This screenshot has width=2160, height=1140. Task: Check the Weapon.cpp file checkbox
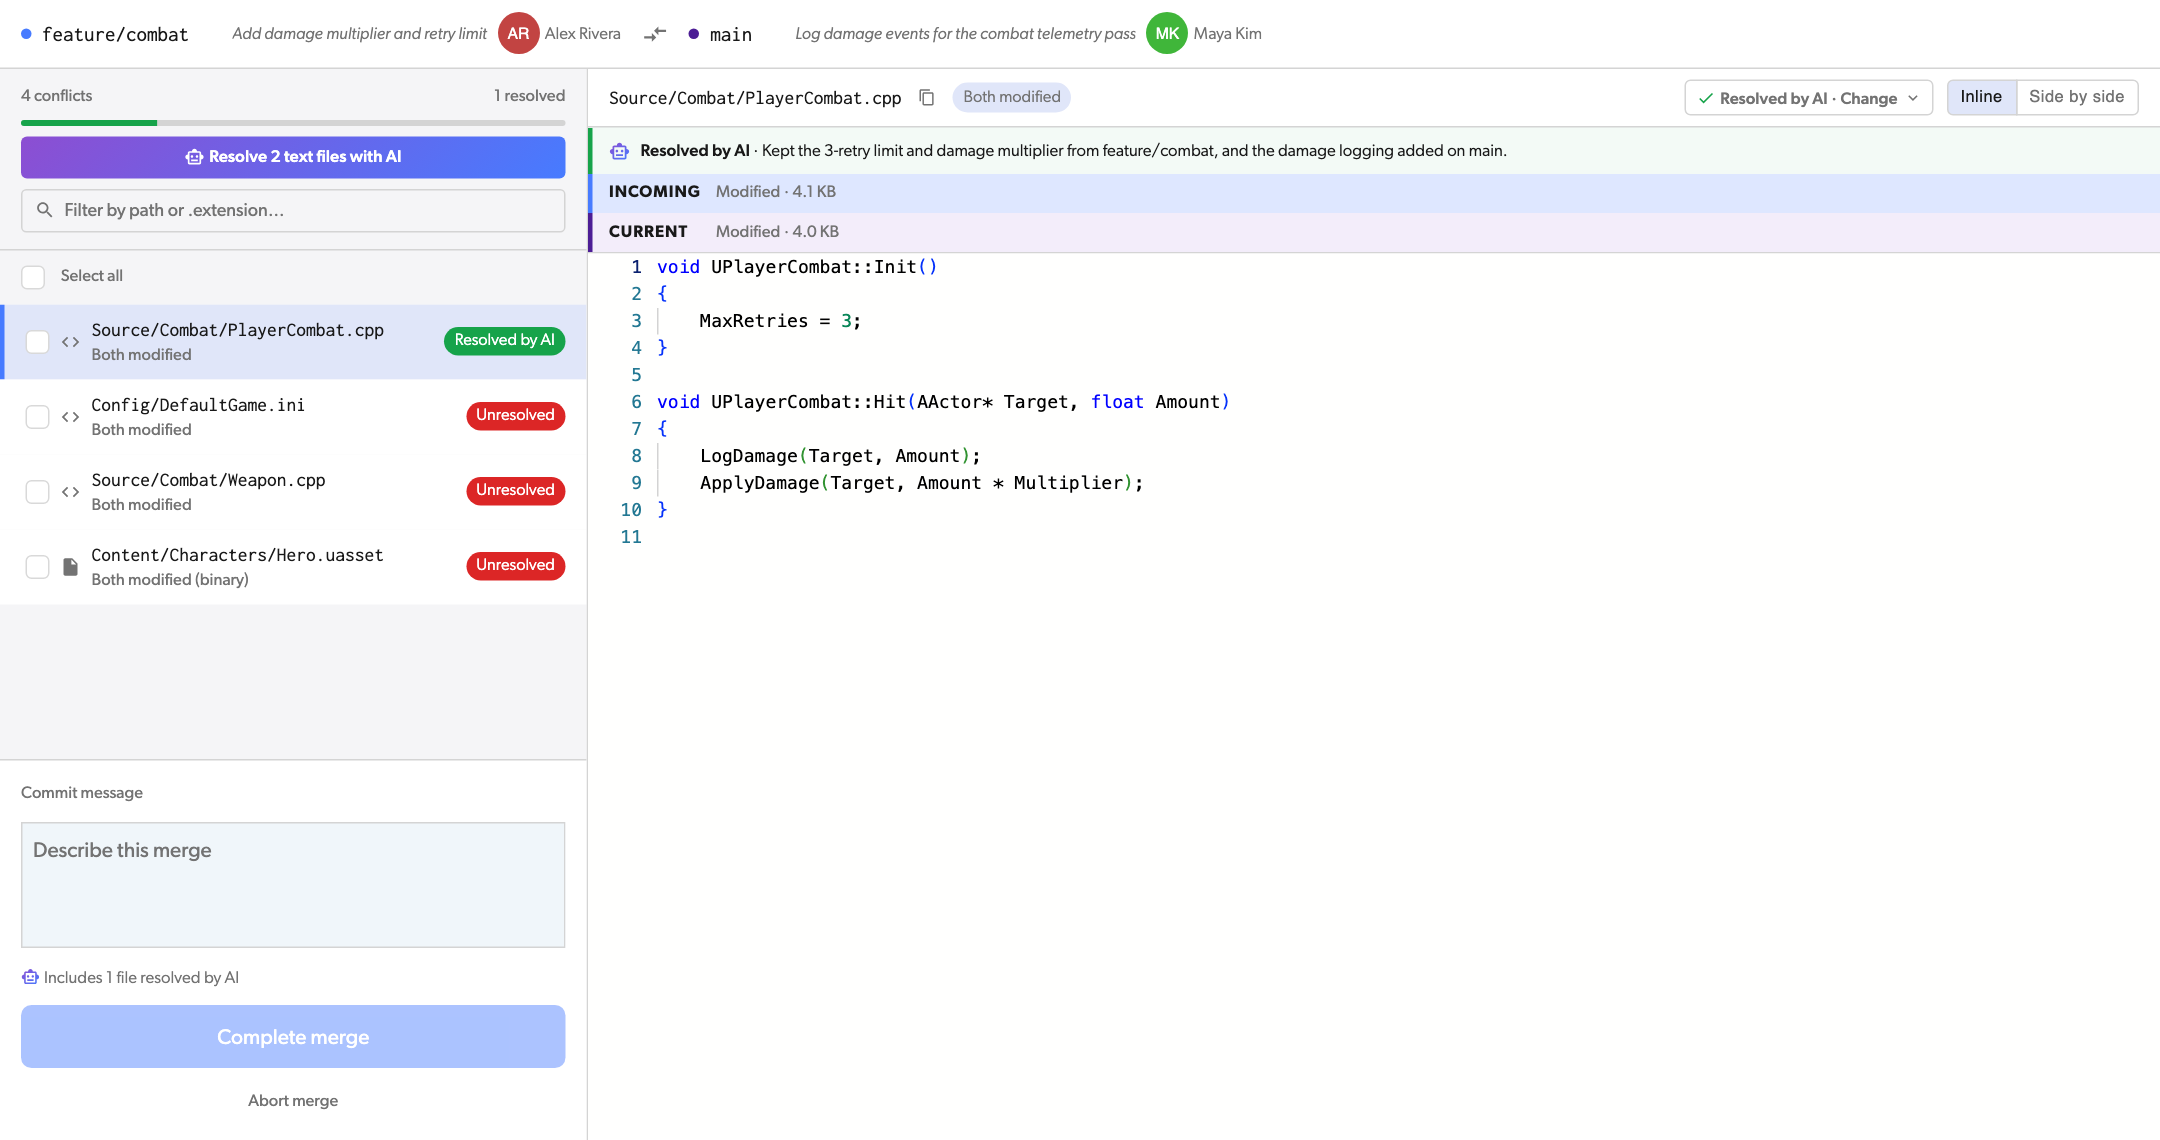37,492
